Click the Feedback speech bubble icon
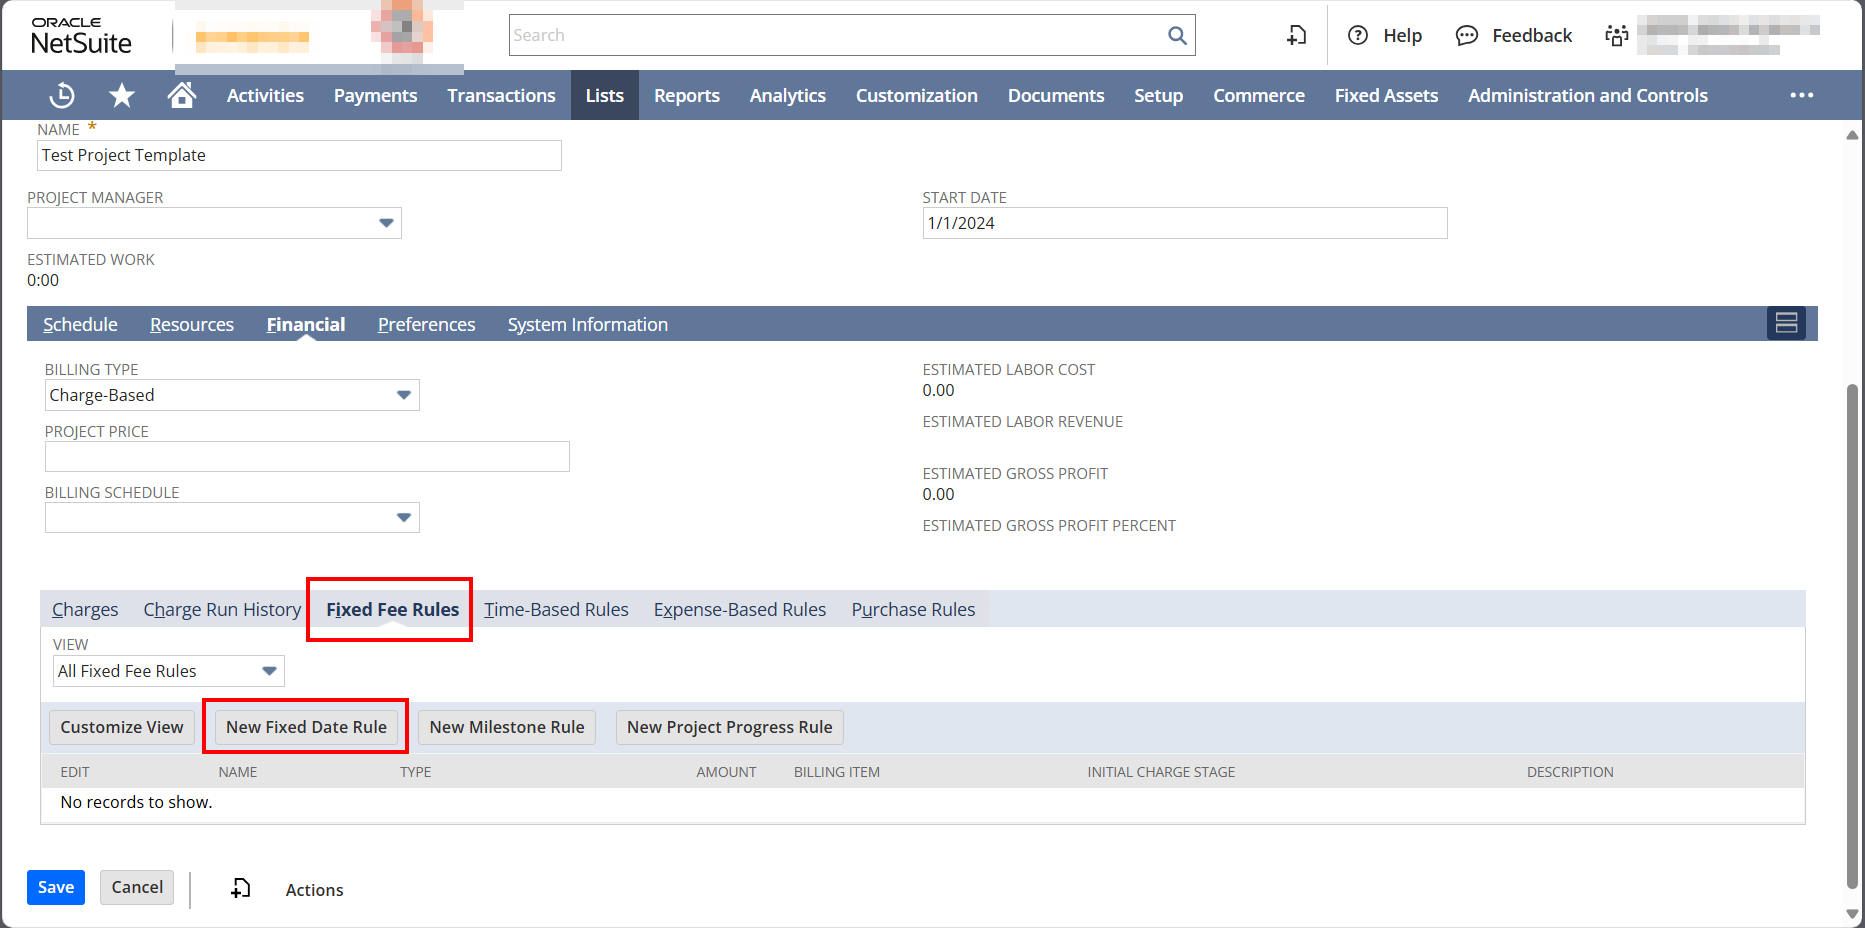The height and width of the screenshot is (928, 1865). (x=1466, y=36)
